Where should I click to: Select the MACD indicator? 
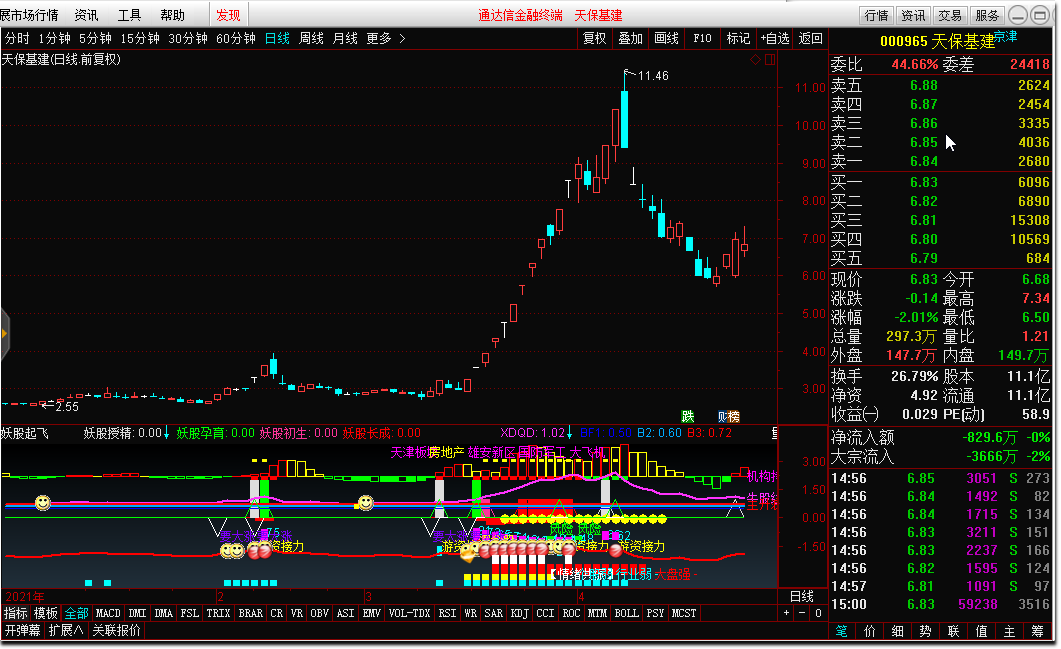pos(108,613)
